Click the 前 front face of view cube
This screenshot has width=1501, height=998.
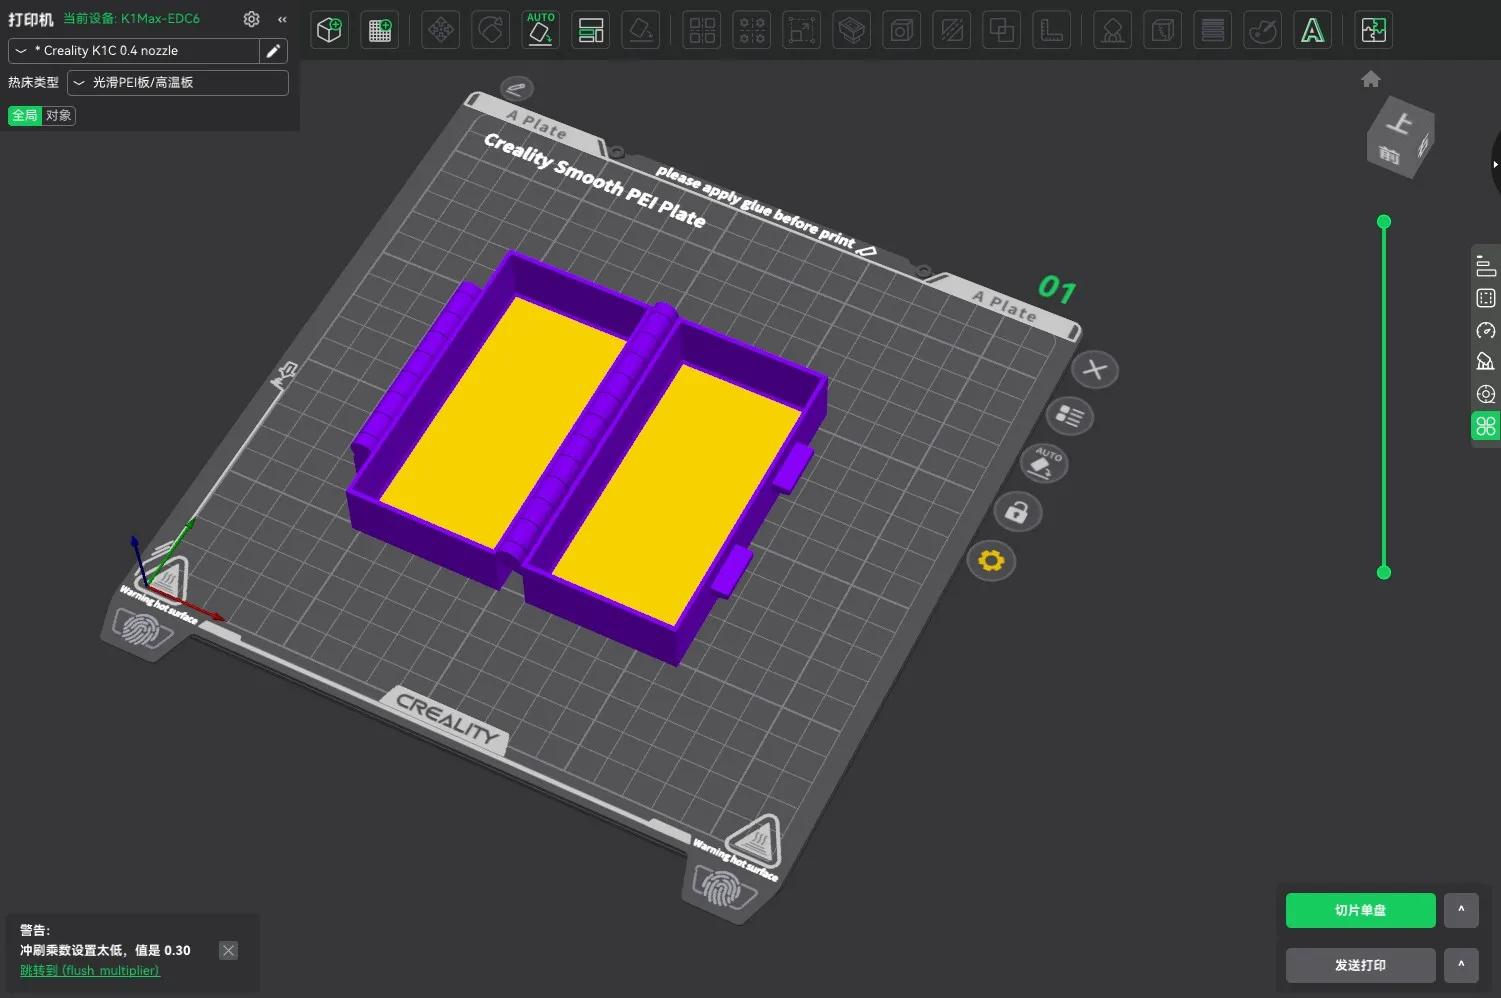(x=1389, y=155)
